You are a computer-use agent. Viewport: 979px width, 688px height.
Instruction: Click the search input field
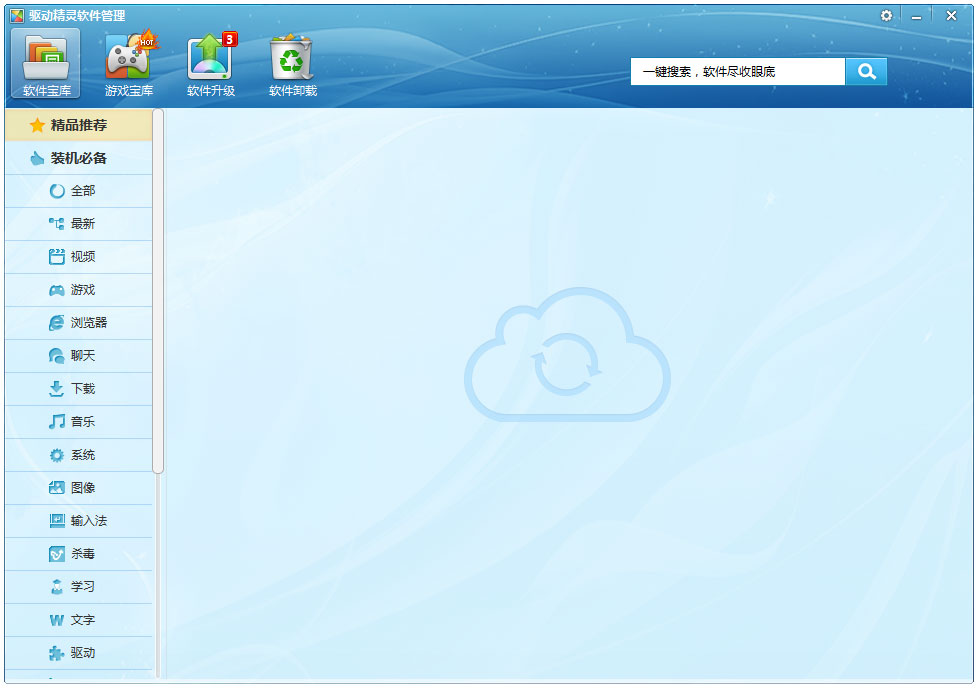coord(737,72)
